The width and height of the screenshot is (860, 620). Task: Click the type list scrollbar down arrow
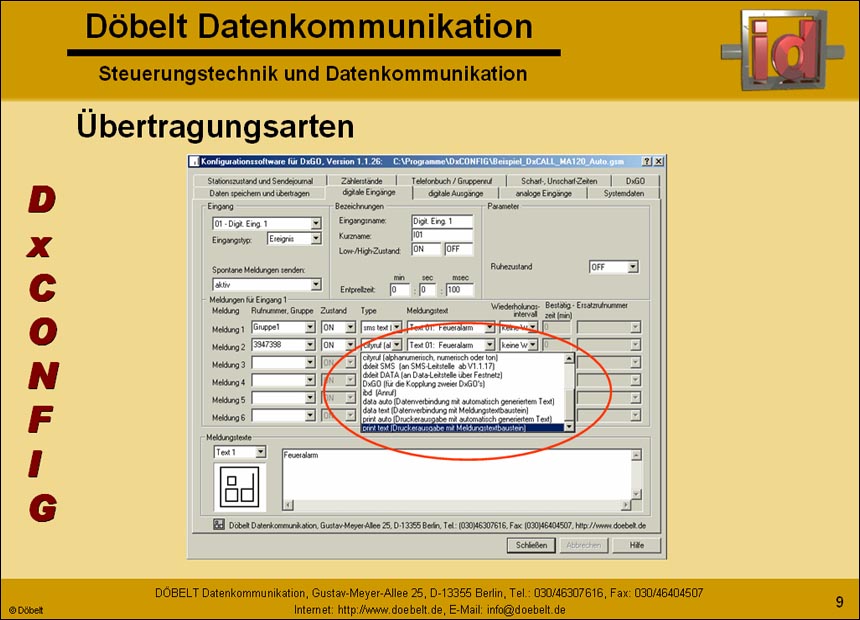(x=569, y=427)
